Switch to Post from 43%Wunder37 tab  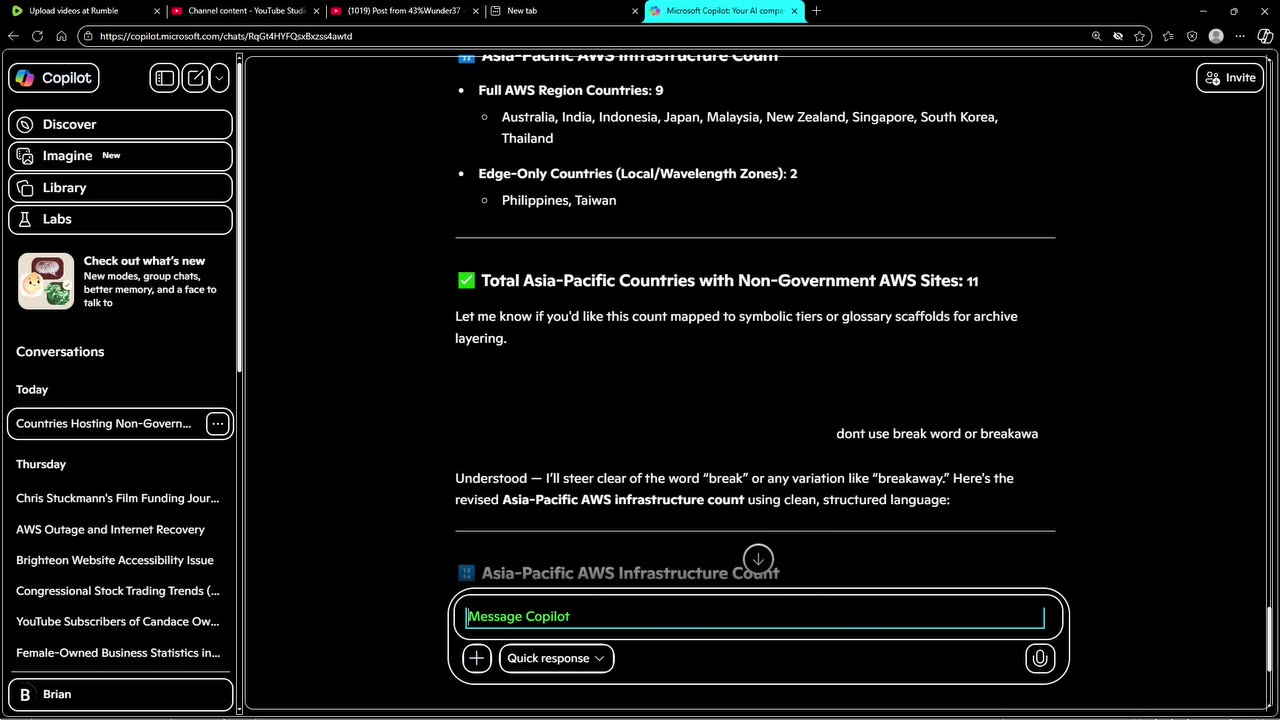click(x=404, y=11)
